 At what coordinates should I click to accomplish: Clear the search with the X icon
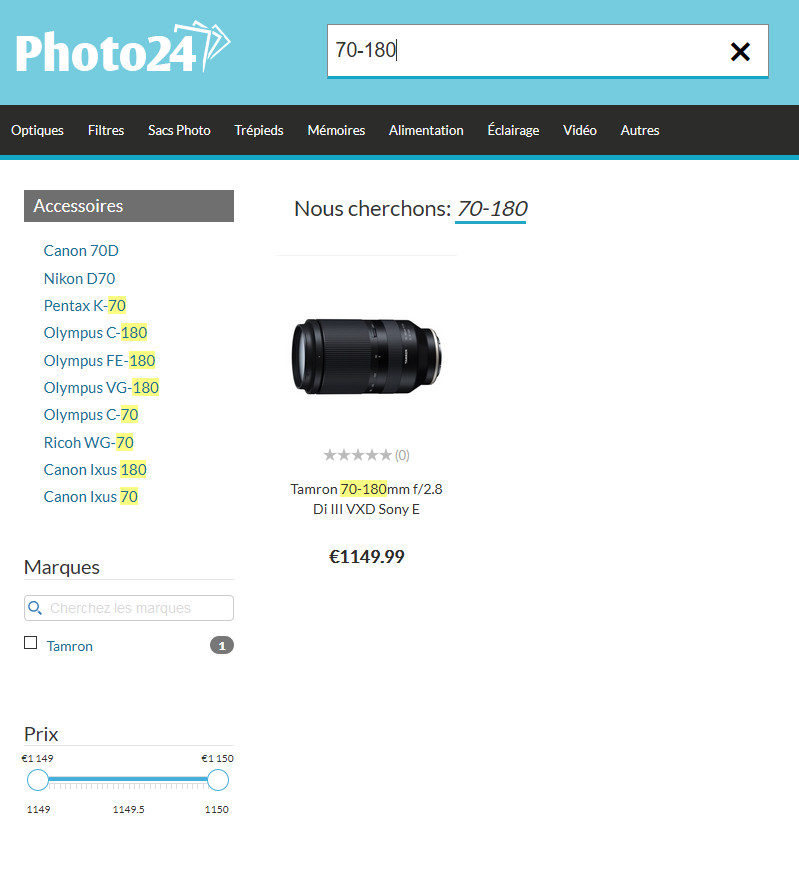point(740,52)
